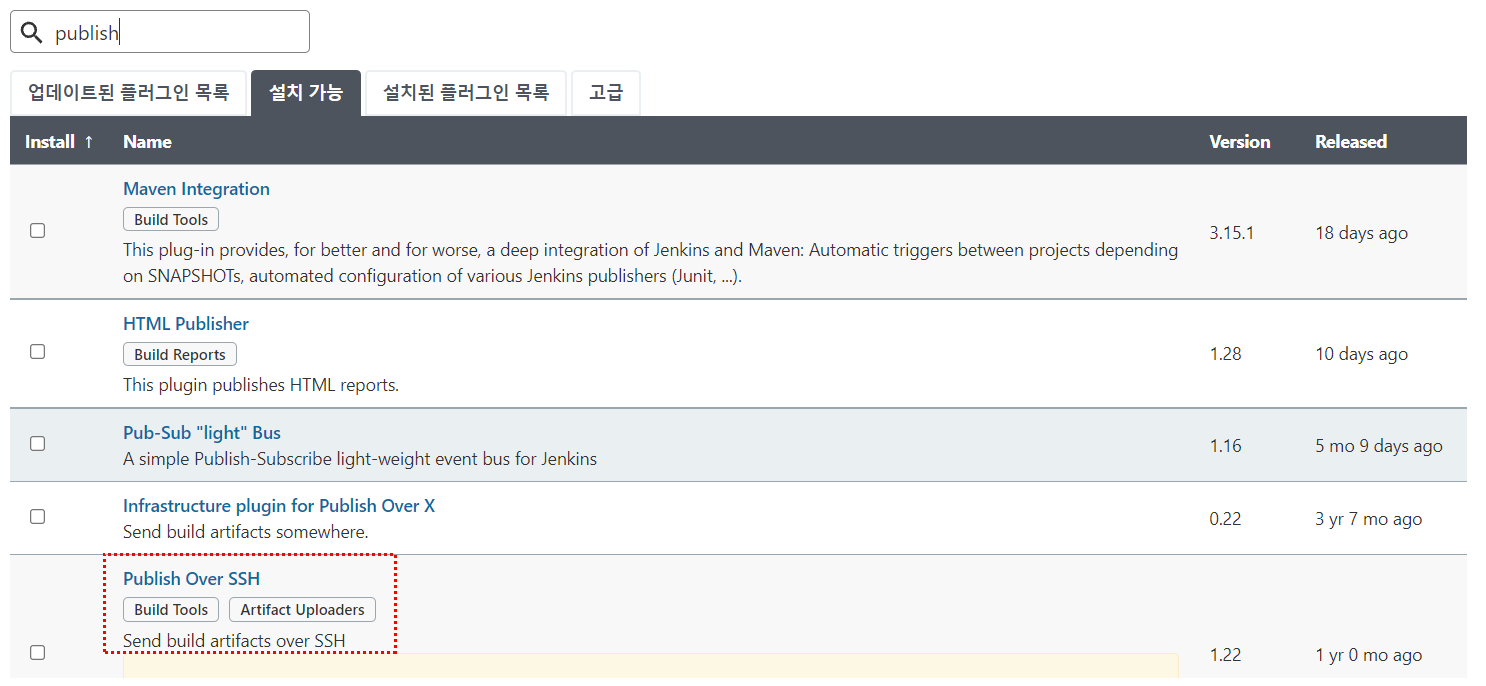Open the Maven Integration plugin link

click(196, 189)
